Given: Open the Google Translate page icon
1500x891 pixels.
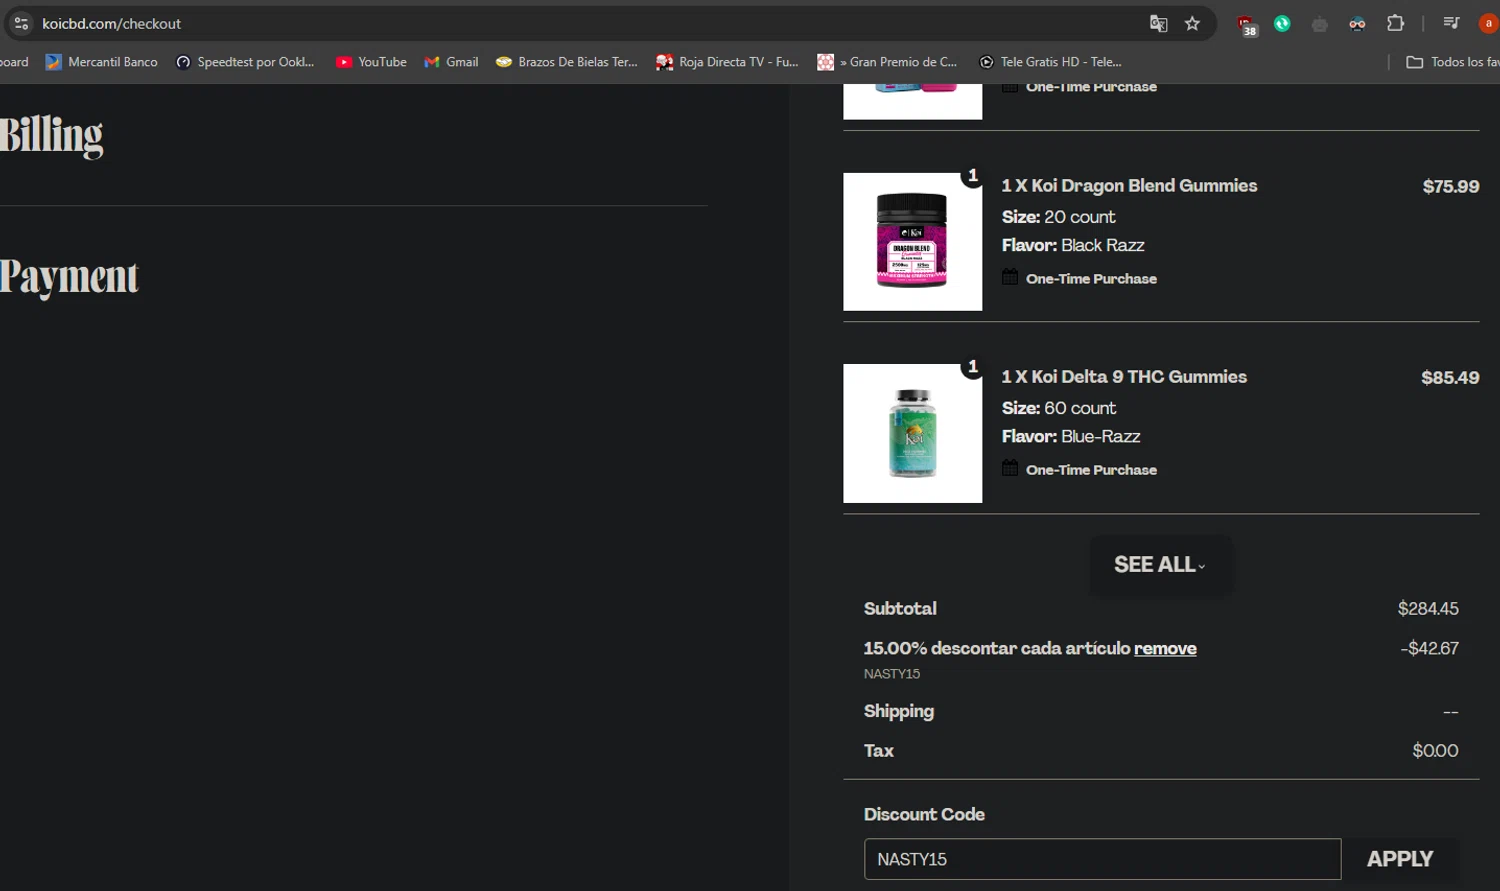Looking at the screenshot, I should point(1159,23).
